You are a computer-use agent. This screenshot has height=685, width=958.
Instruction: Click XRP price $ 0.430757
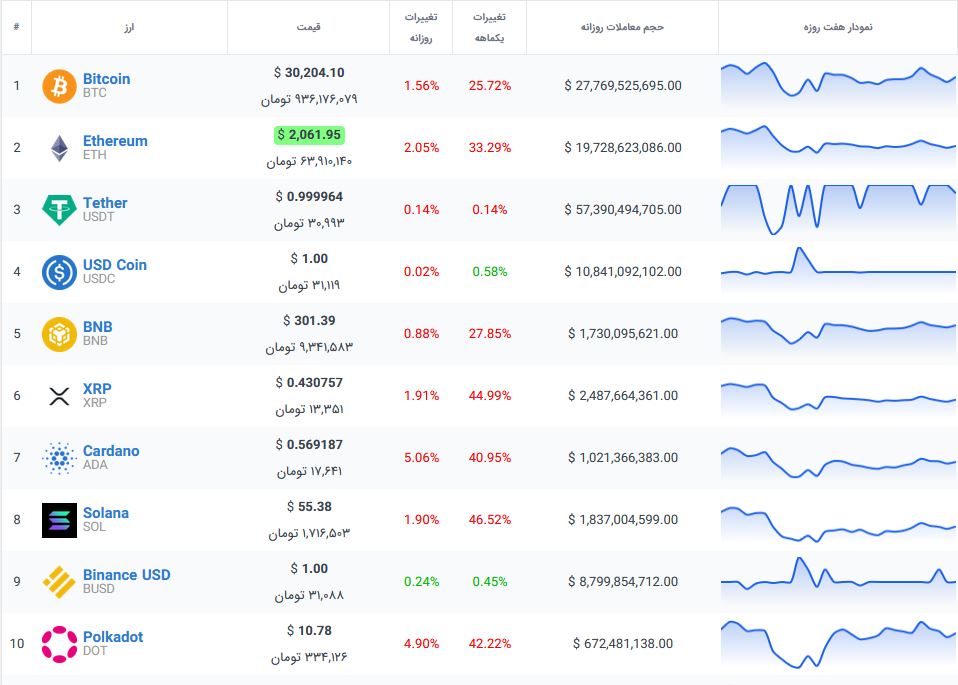click(309, 383)
